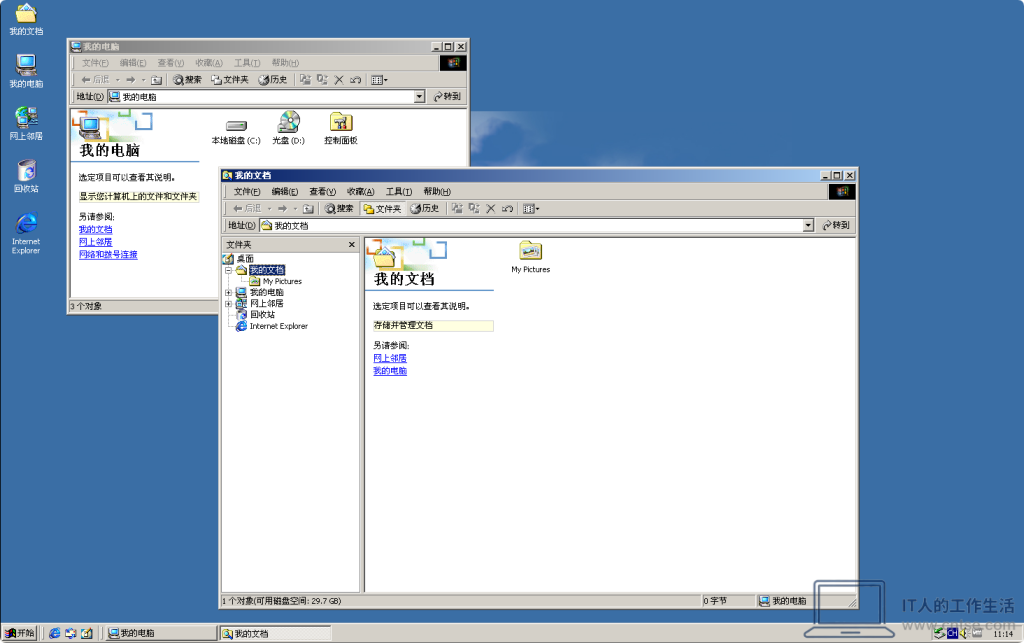
Task: Toggle 文件夹 pane button in 我的文档 toolbar
Action: 382,209
